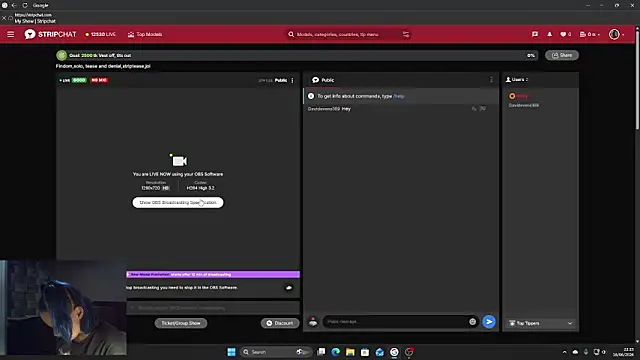Open Chrome from the taskbar
The width and height of the screenshot is (640, 360).
[394, 352]
